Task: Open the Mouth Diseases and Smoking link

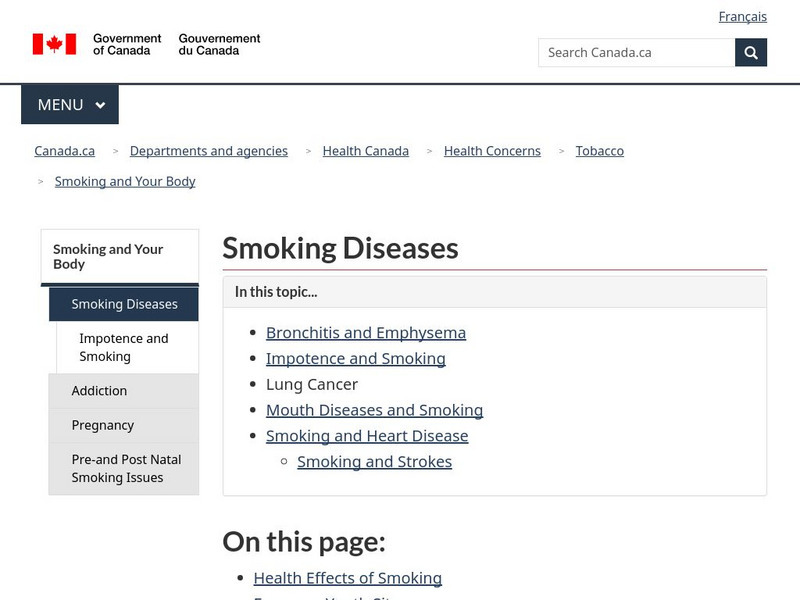Action: (x=374, y=410)
